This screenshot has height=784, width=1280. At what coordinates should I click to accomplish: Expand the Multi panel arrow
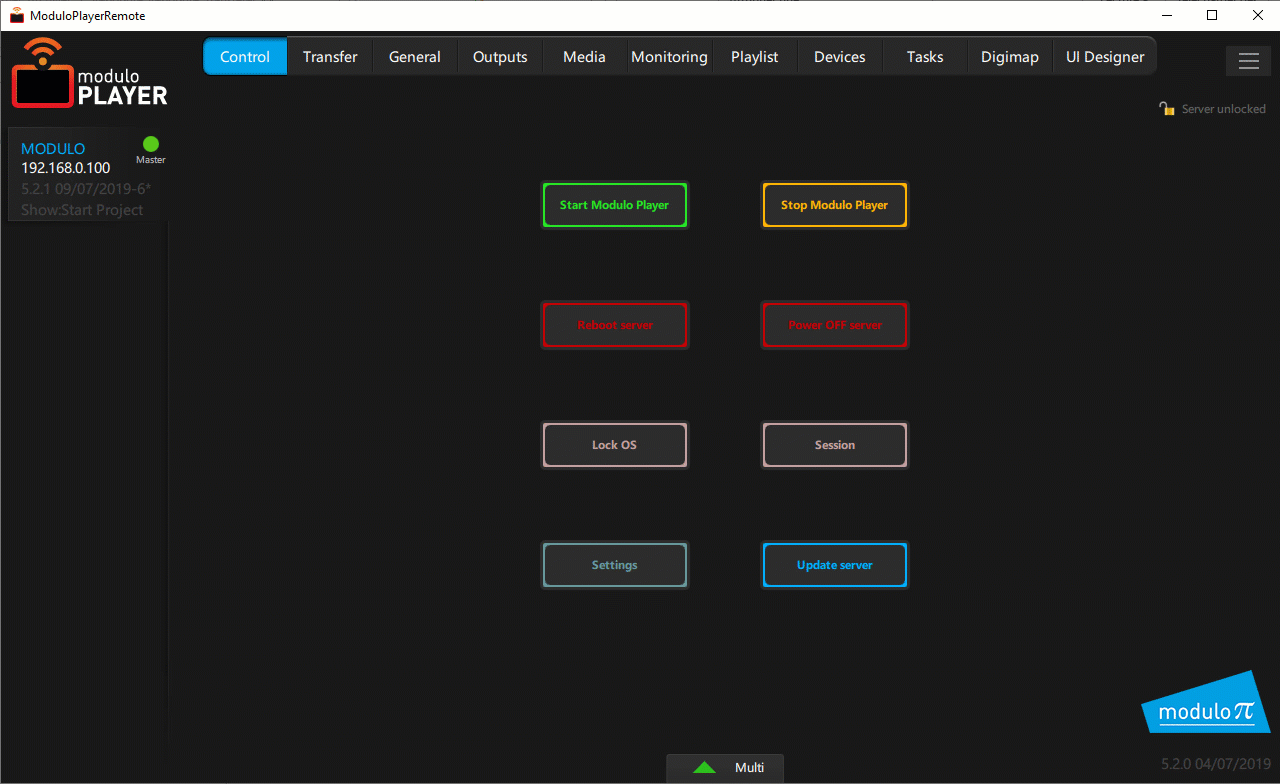[704, 767]
